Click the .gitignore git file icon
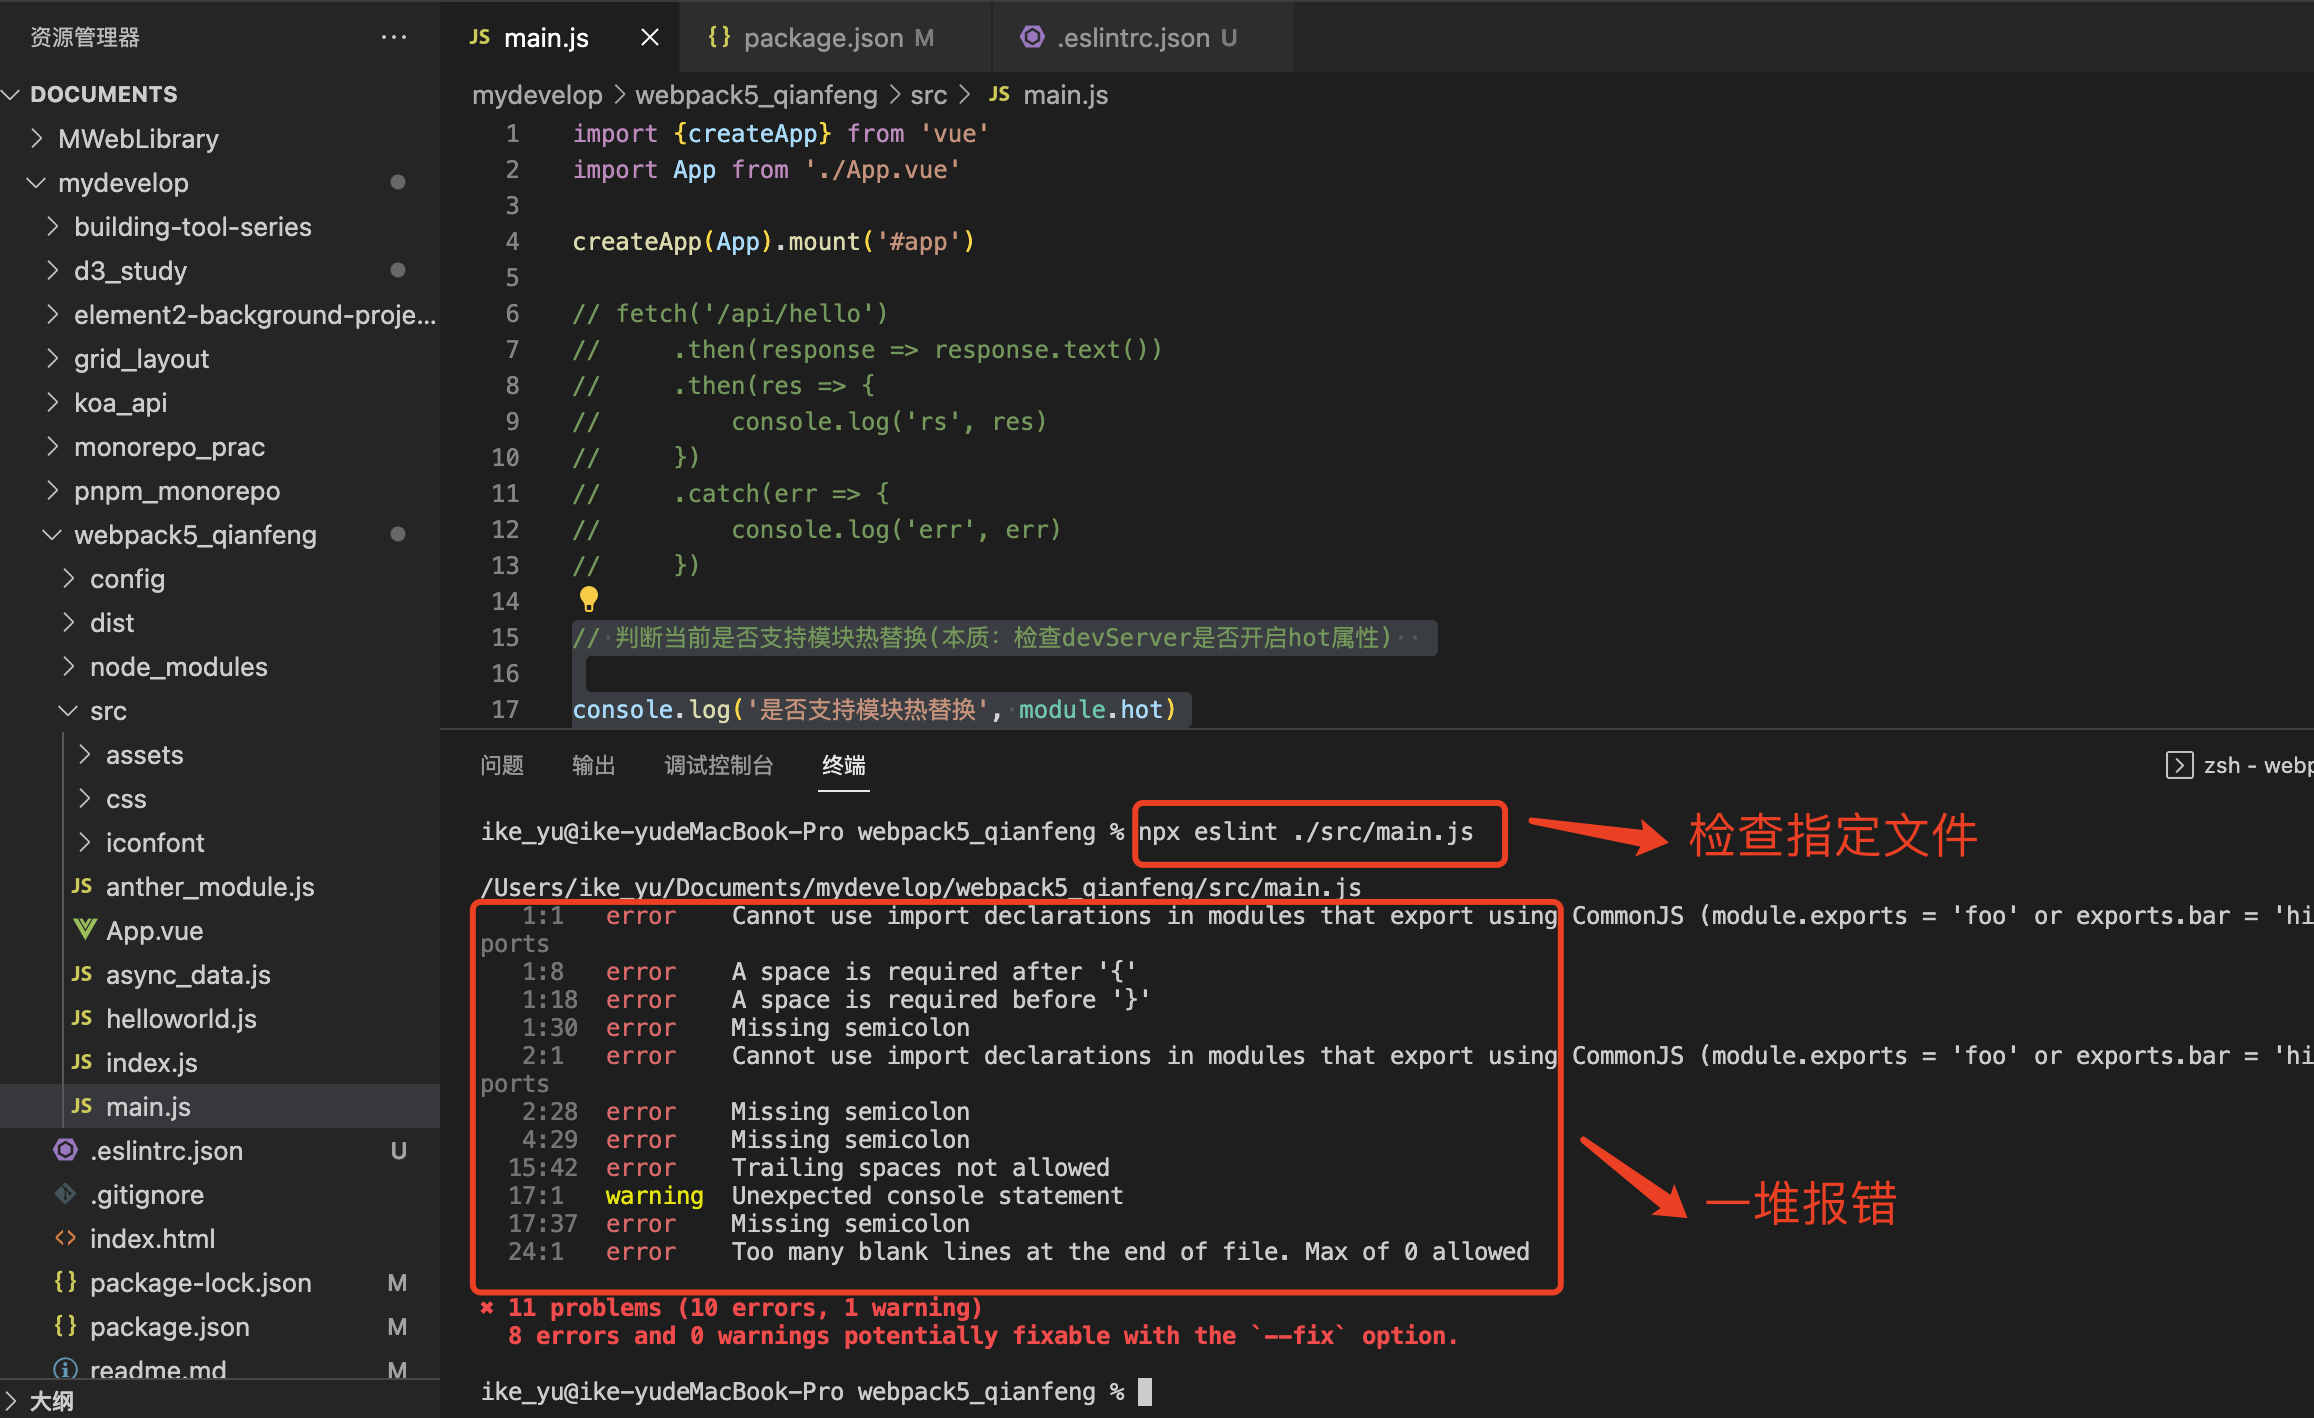 point(66,1194)
